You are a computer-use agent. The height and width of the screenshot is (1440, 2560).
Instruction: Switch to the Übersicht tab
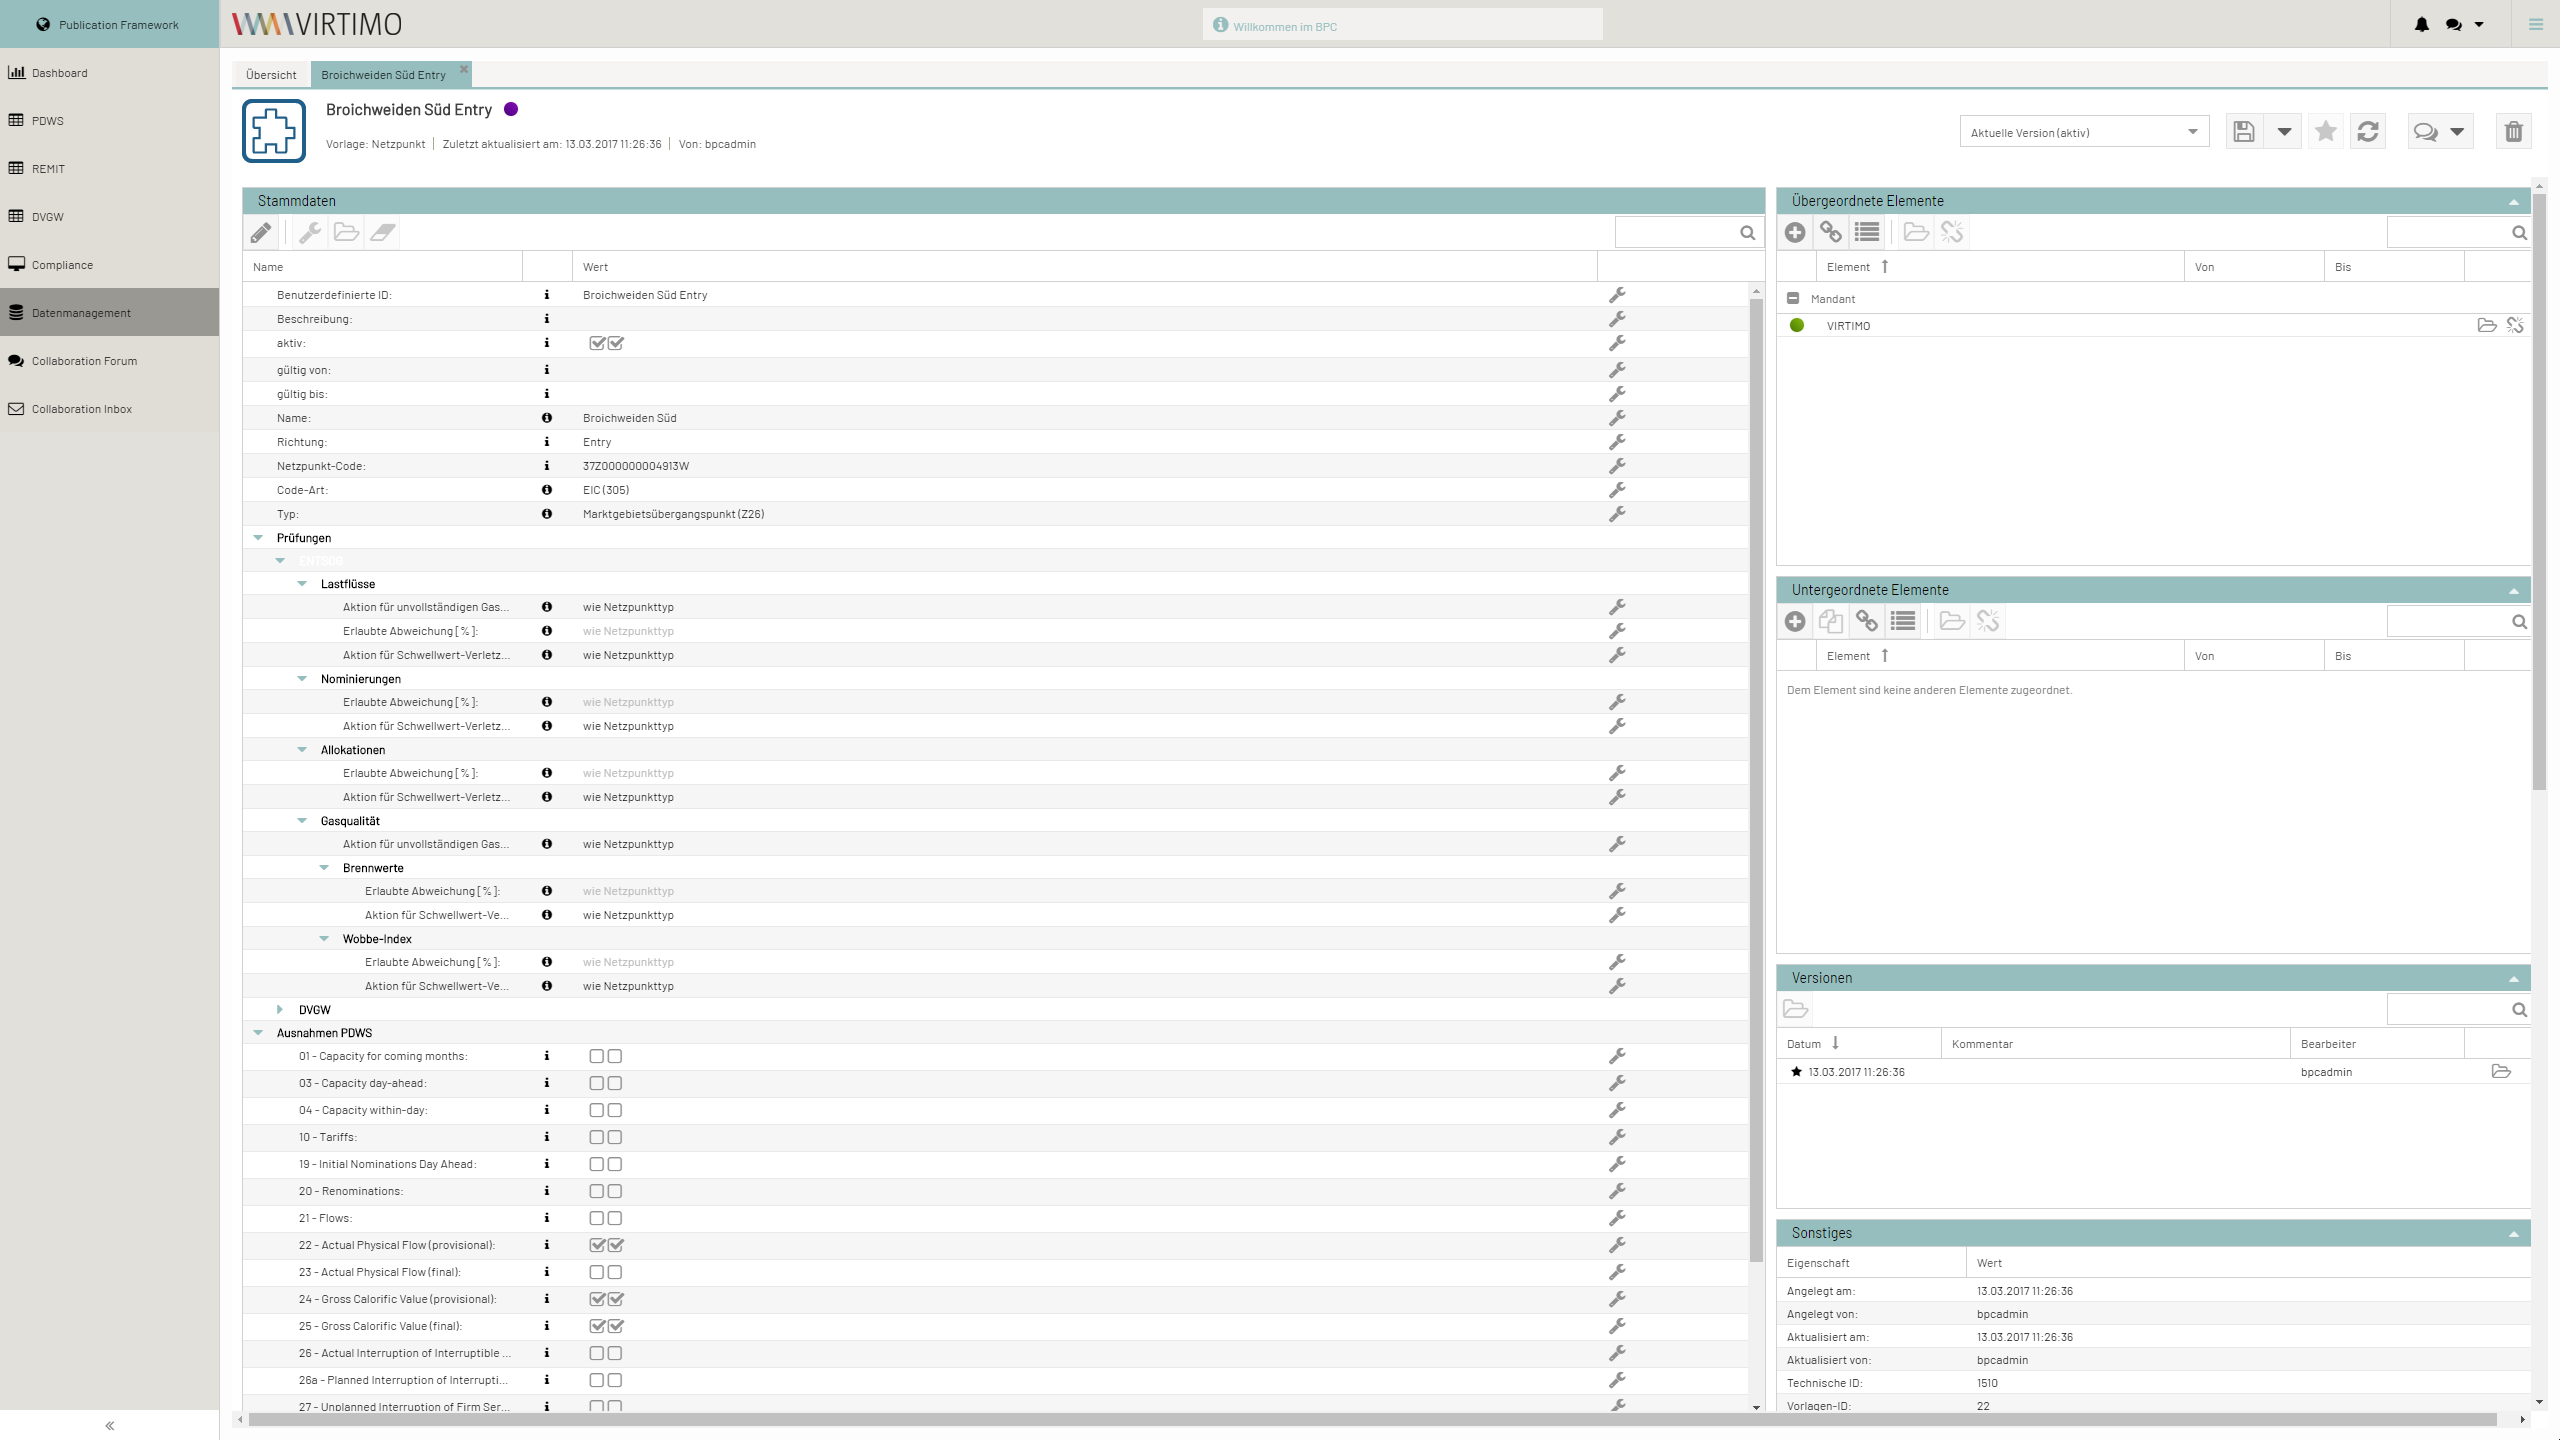click(x=271, y=75)
